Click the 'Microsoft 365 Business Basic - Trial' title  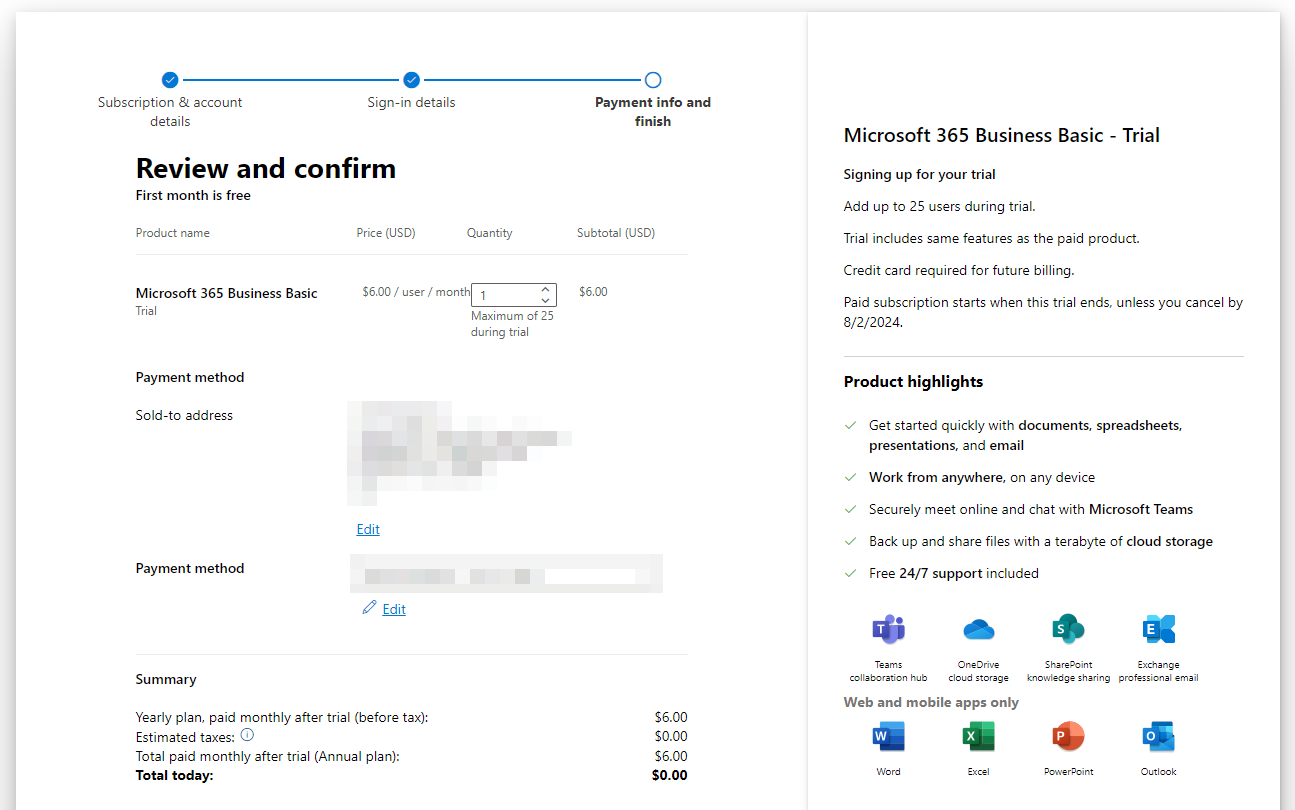(x=1002, y=136)
